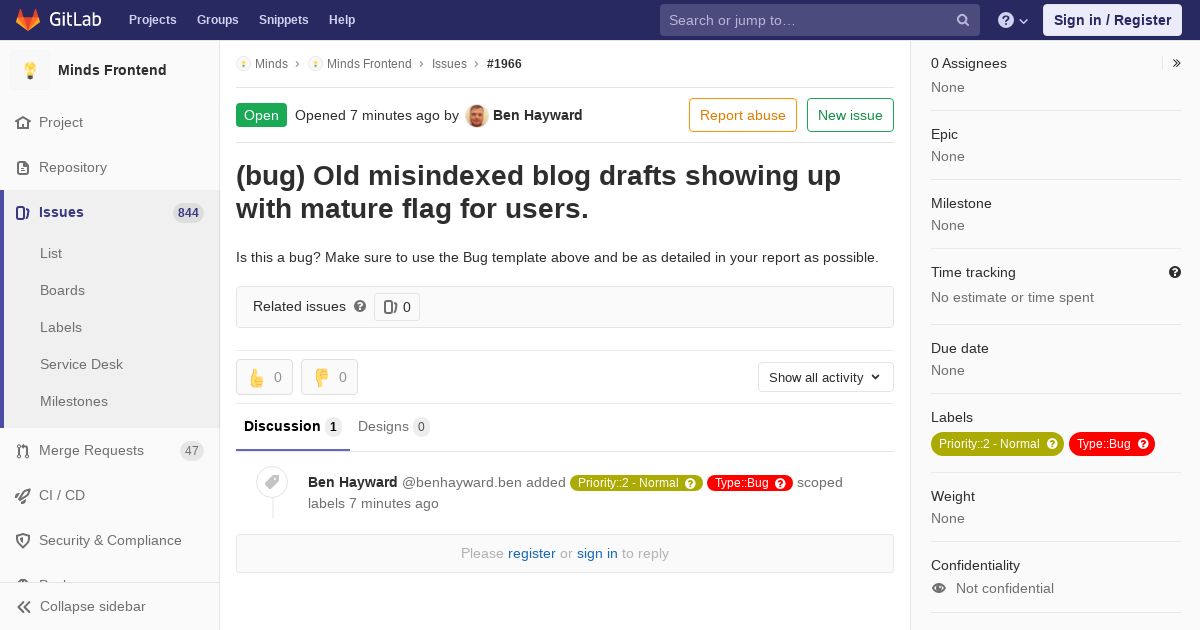This screenshot has width=1200, height=630.
Task: Click the green Open status badge
Action: [261, 115]
